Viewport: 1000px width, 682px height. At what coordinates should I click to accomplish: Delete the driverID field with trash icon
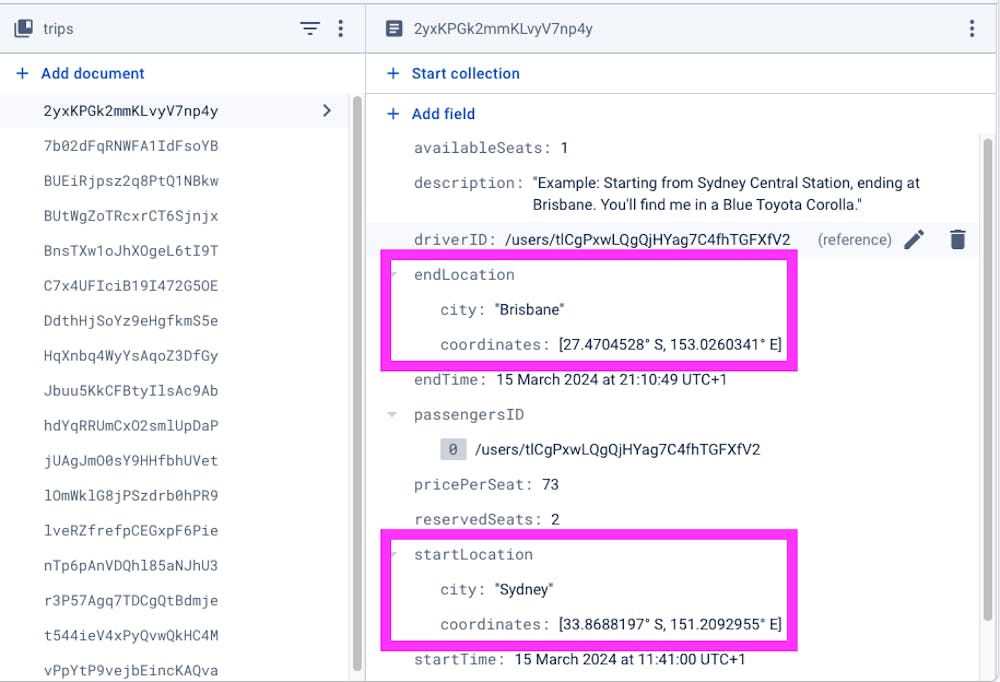click(958, 239)
